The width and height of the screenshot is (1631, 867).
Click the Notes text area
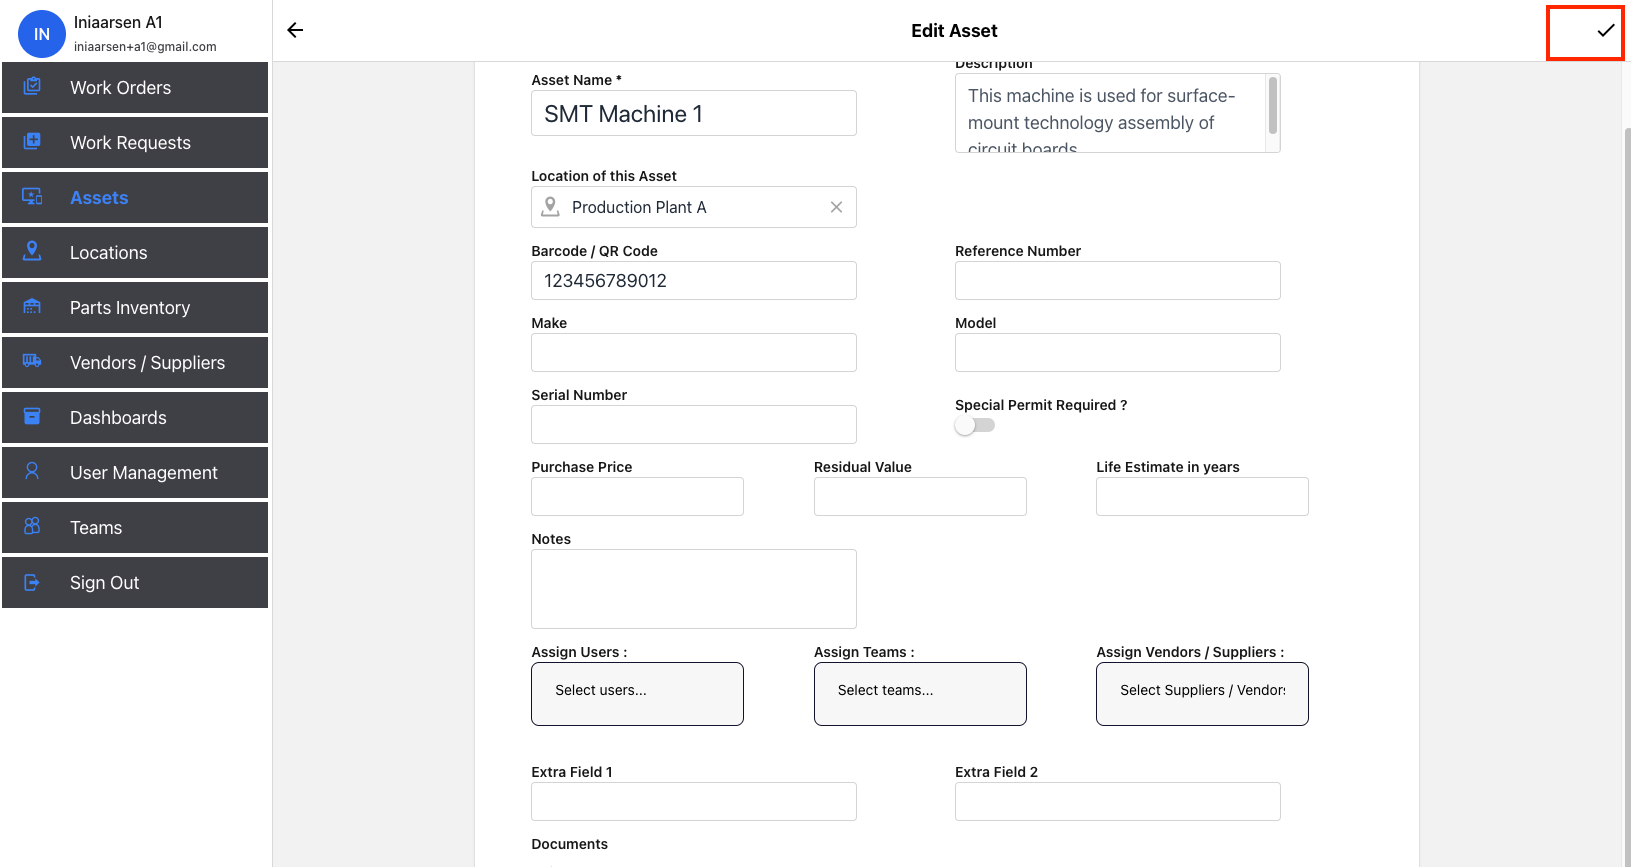point(694,589)
